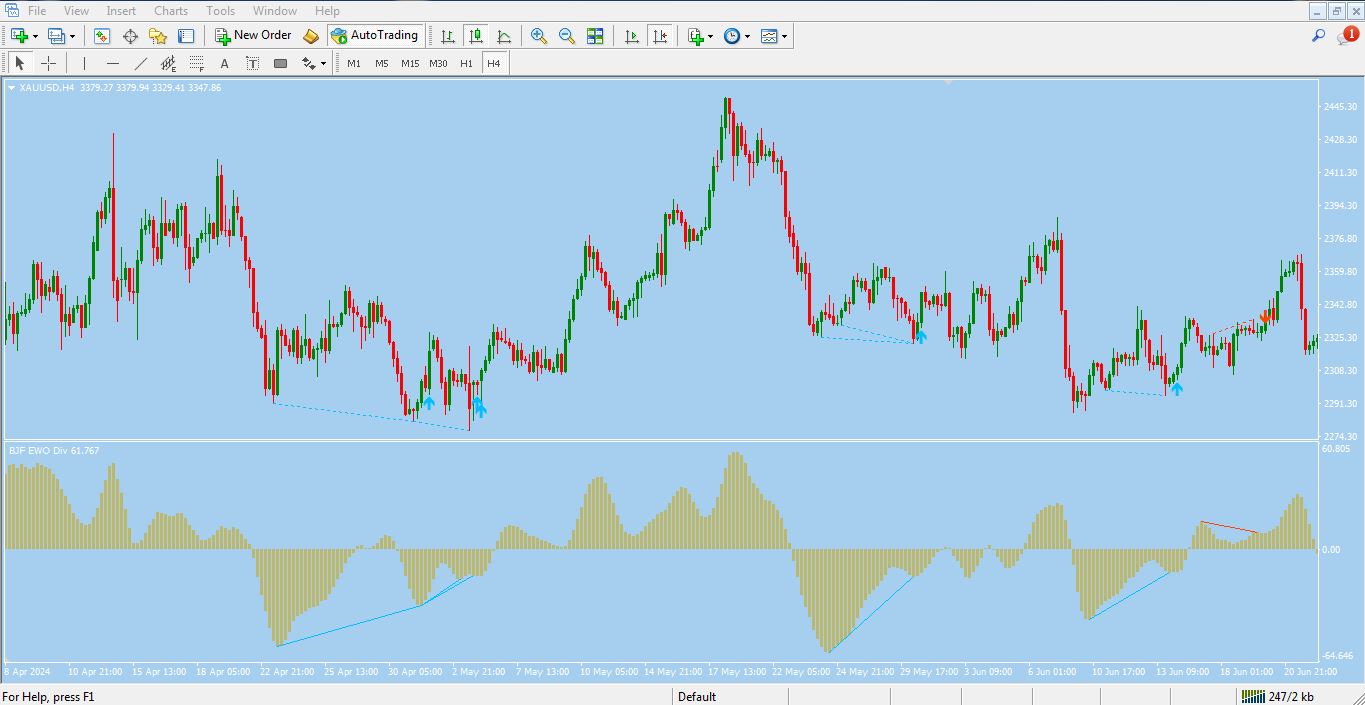Zoom in on the chart

click(x=538, y=36)
